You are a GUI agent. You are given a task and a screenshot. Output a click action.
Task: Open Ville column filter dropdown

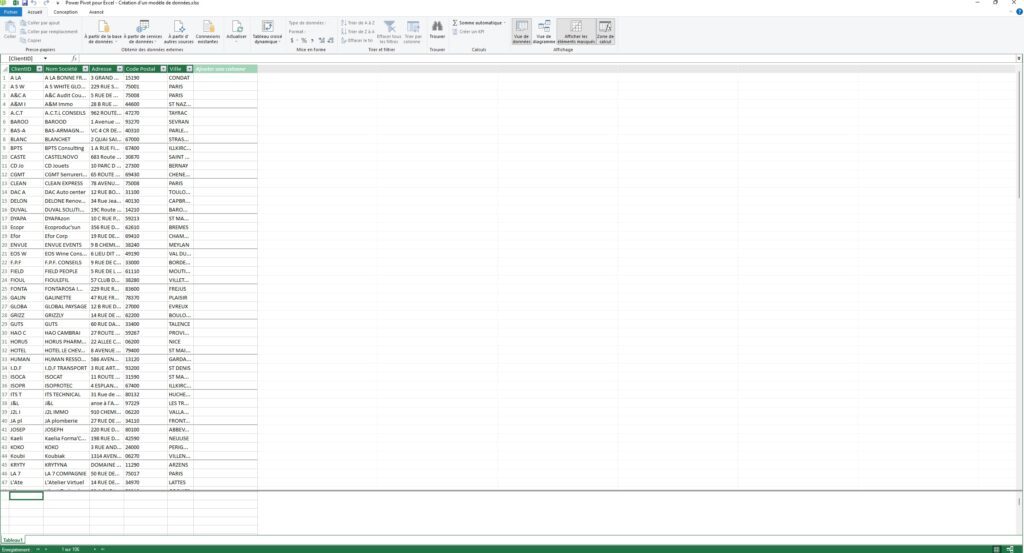pos(189,69)
